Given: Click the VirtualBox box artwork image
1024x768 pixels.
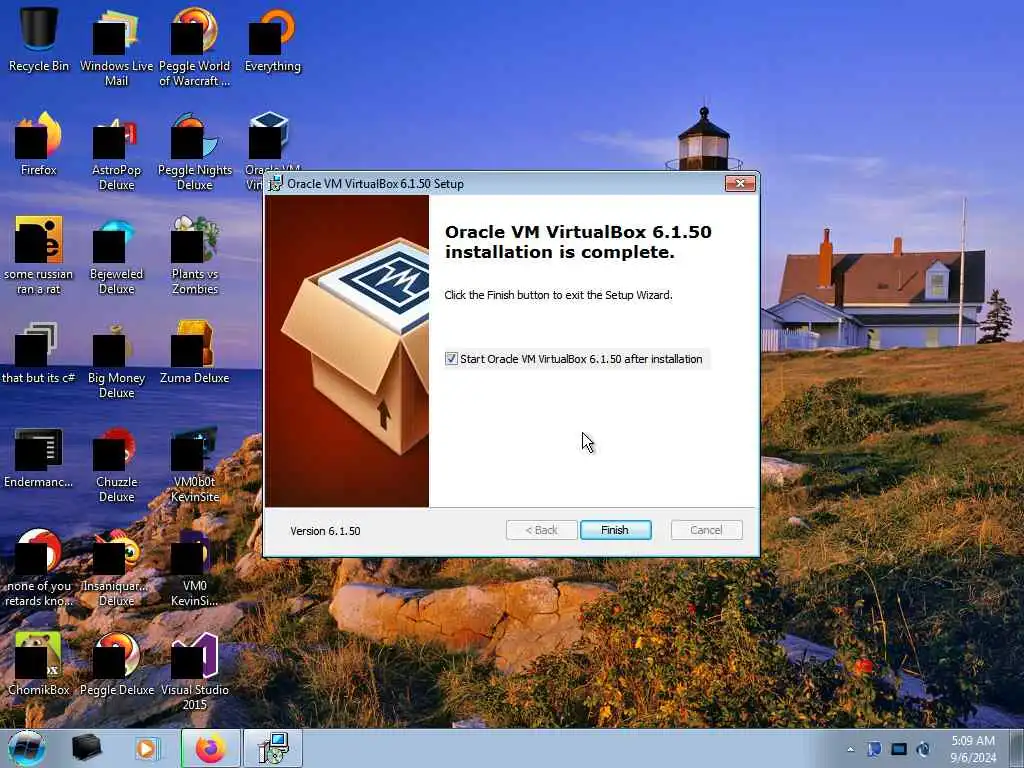Looking at the screenshot, I should click(x=347, y=351).
